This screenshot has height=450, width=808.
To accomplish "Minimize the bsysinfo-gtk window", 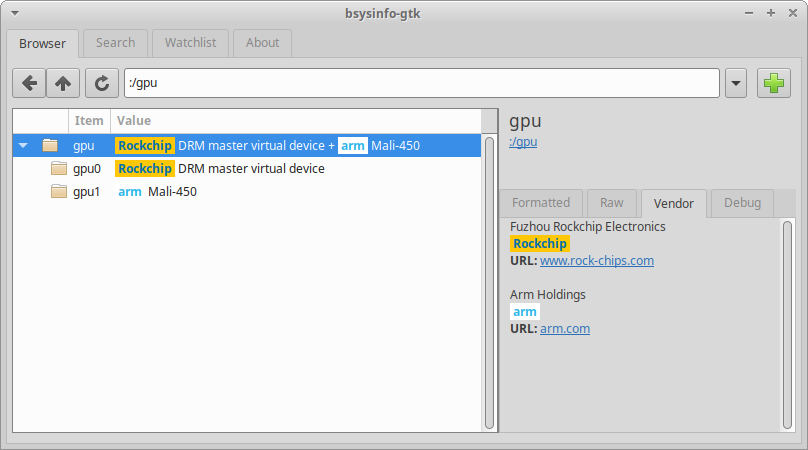I will 749,13.
